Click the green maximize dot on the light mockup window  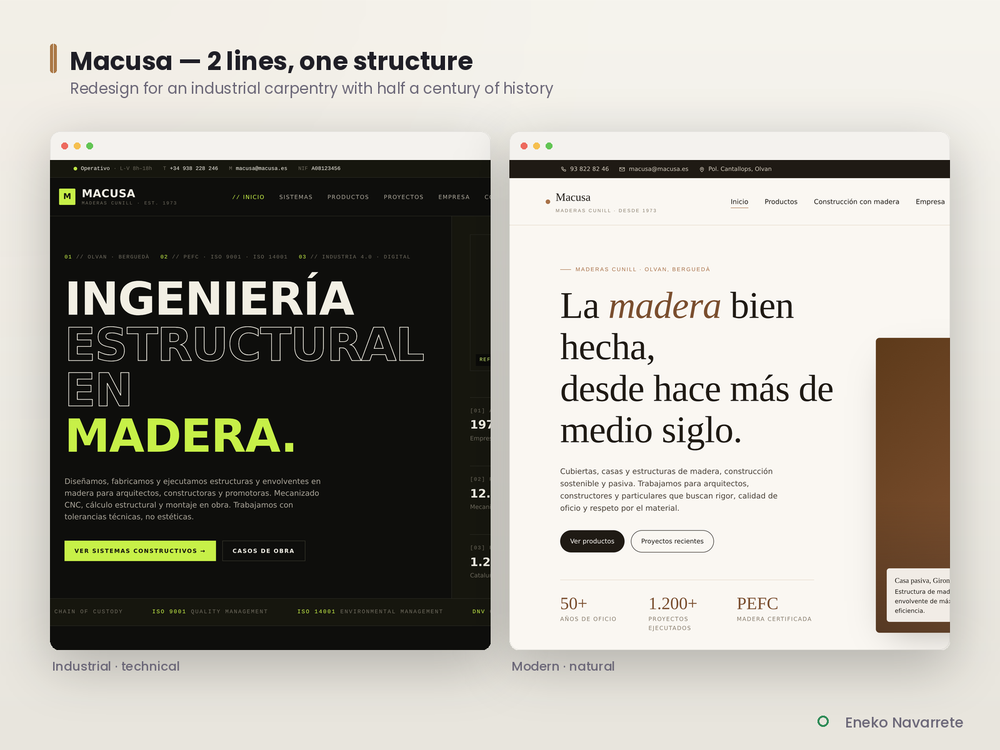(x=549, y=146)
